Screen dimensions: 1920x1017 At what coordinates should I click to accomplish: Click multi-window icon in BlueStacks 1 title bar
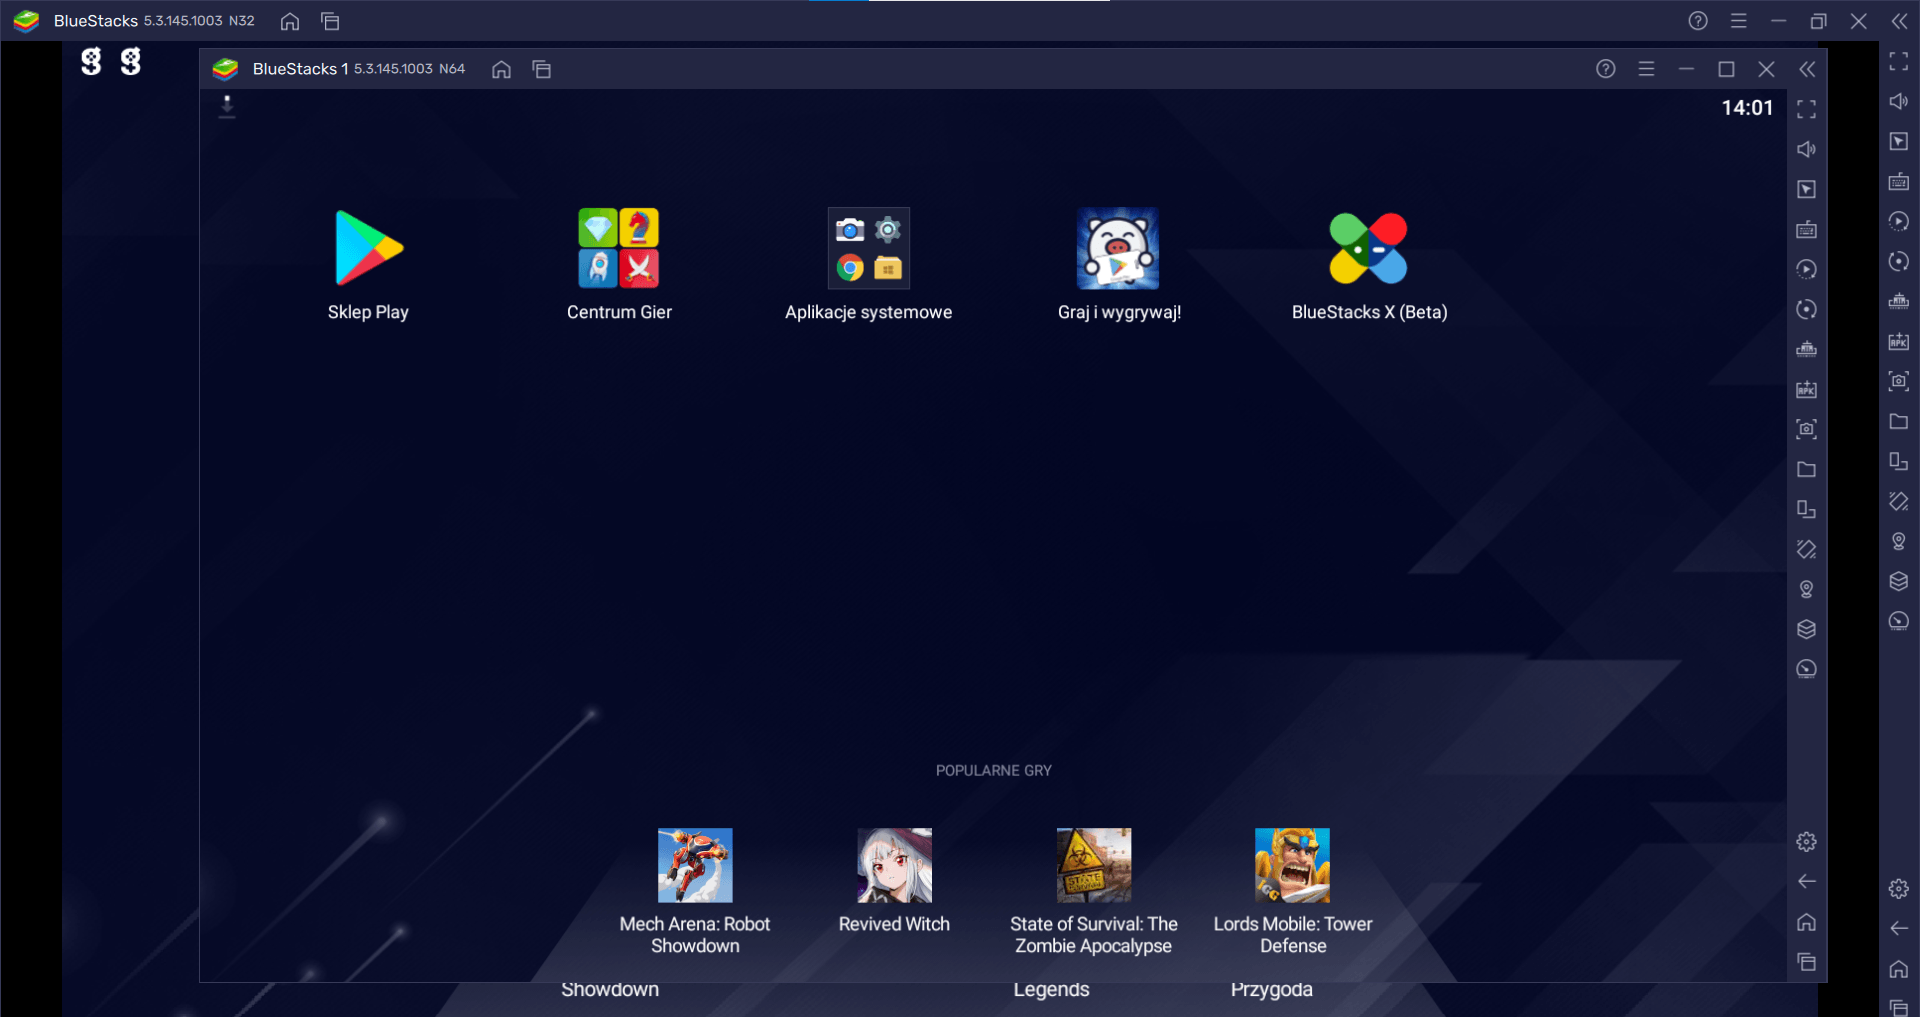542,69
